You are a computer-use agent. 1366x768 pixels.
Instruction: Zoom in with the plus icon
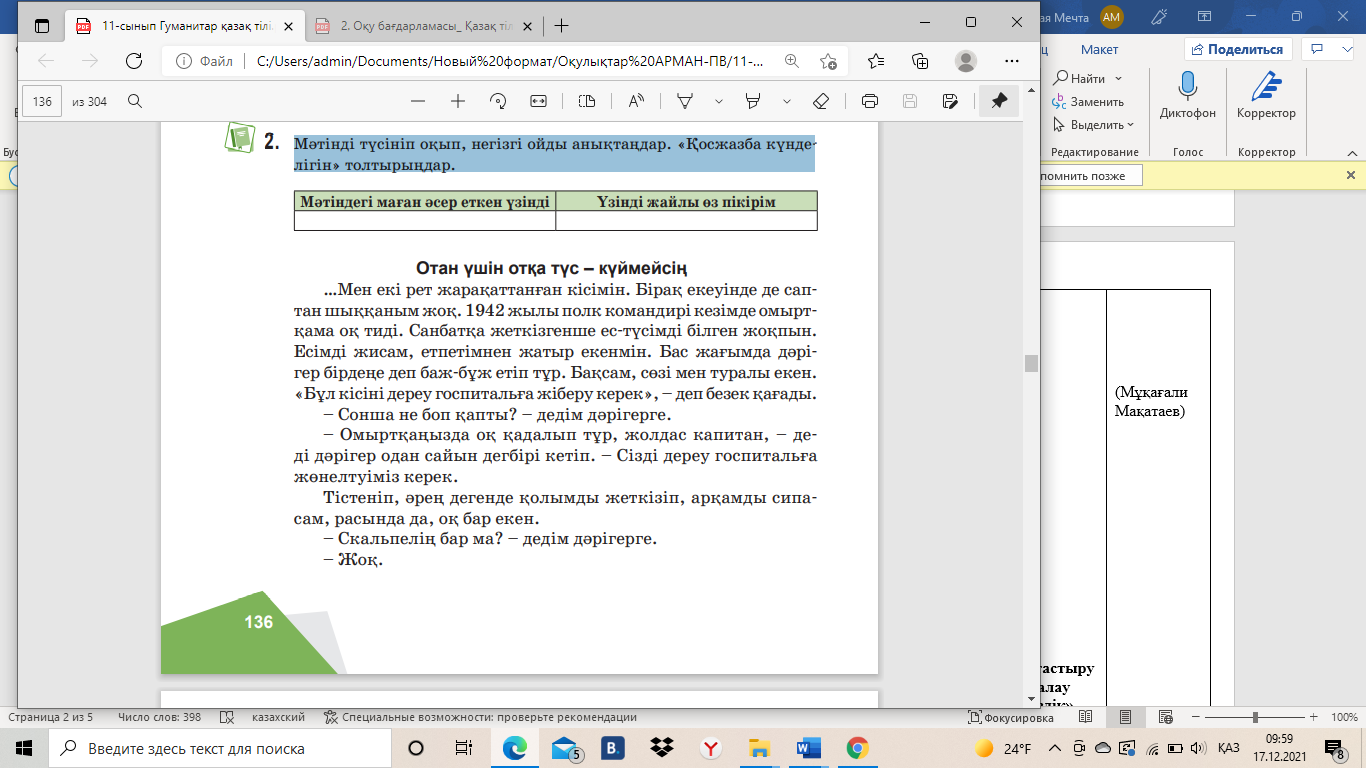point(458,101)
